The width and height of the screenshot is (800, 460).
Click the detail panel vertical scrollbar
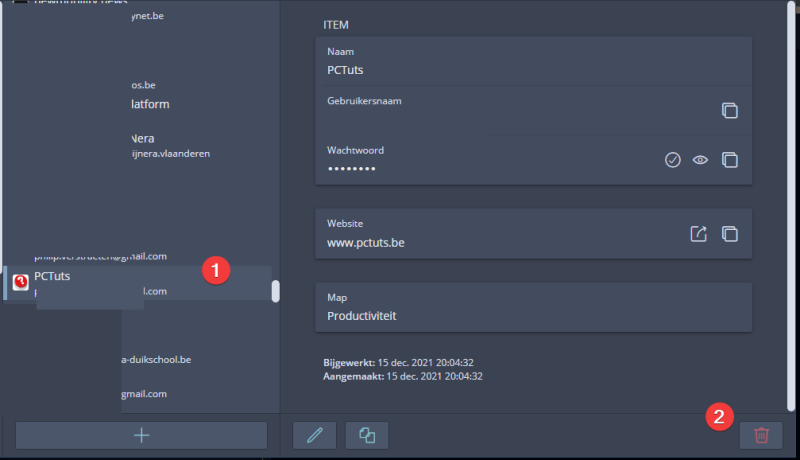[x=791, y=207]
